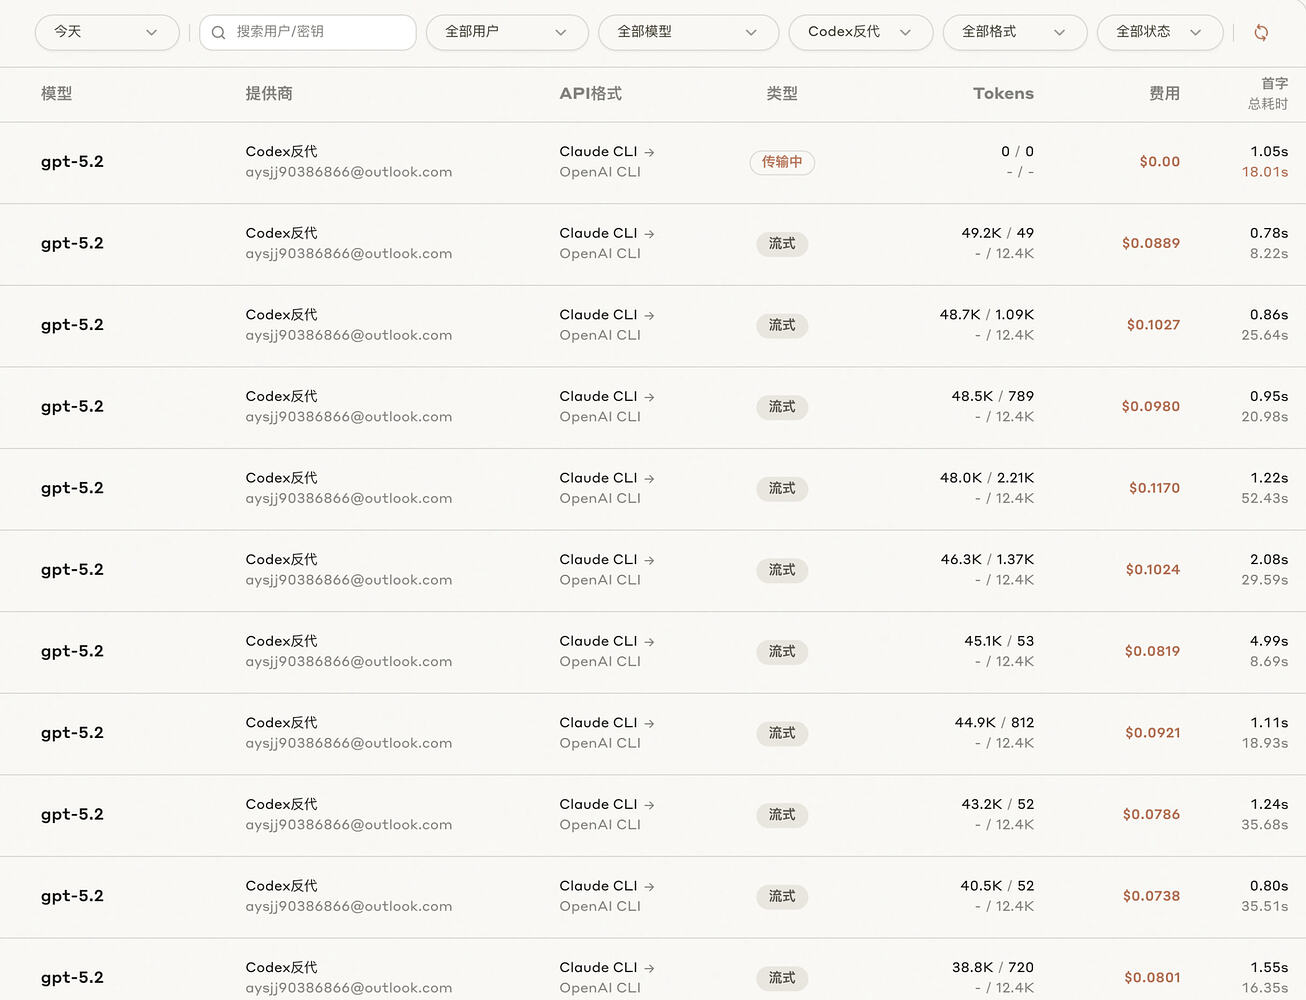Expand the 全部状态 status filter
The height and width of the screenshot is (1000, 1306).
coord(1160,32)
